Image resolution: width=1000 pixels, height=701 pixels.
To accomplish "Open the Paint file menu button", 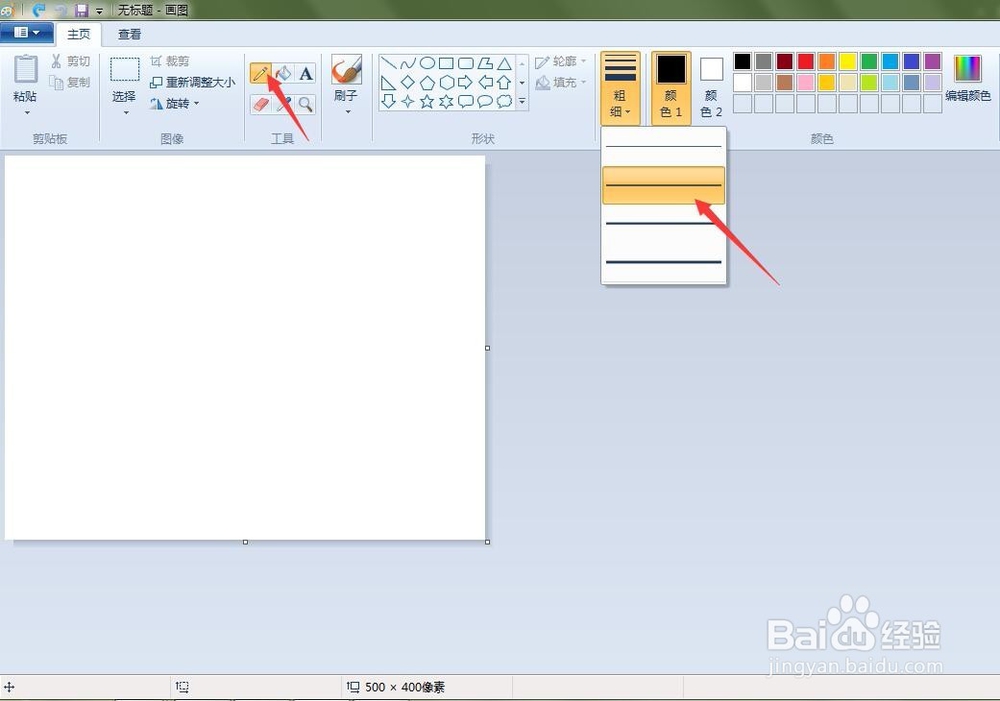I will (x=27, y=33).
